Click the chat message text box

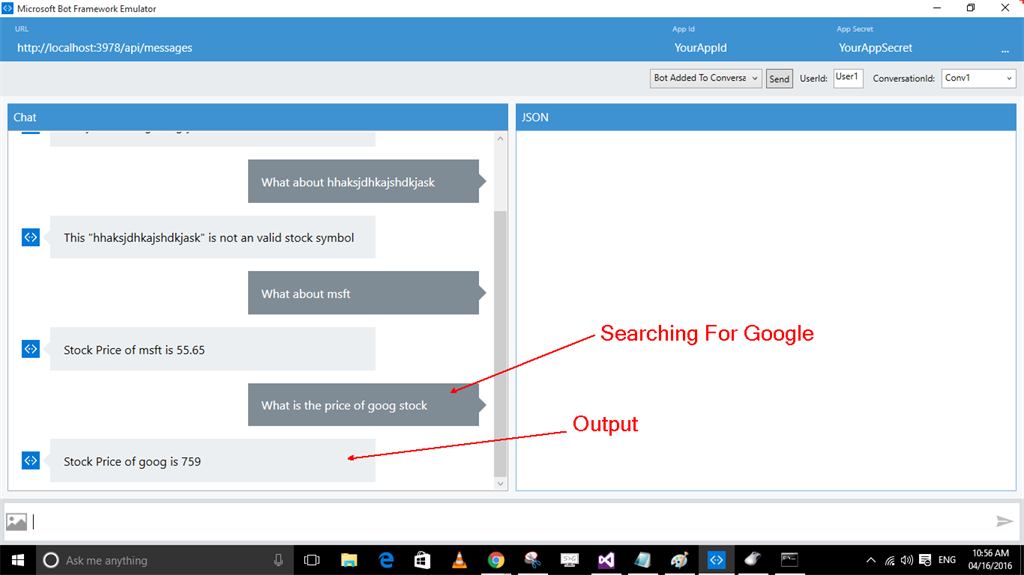(509, 521)
